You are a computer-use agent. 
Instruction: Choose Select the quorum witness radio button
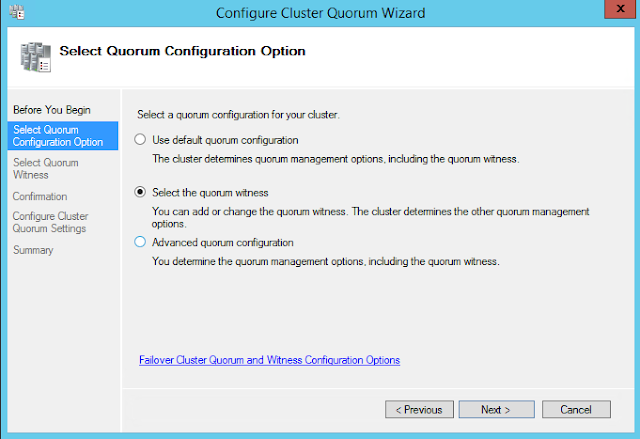pos(140,192)
